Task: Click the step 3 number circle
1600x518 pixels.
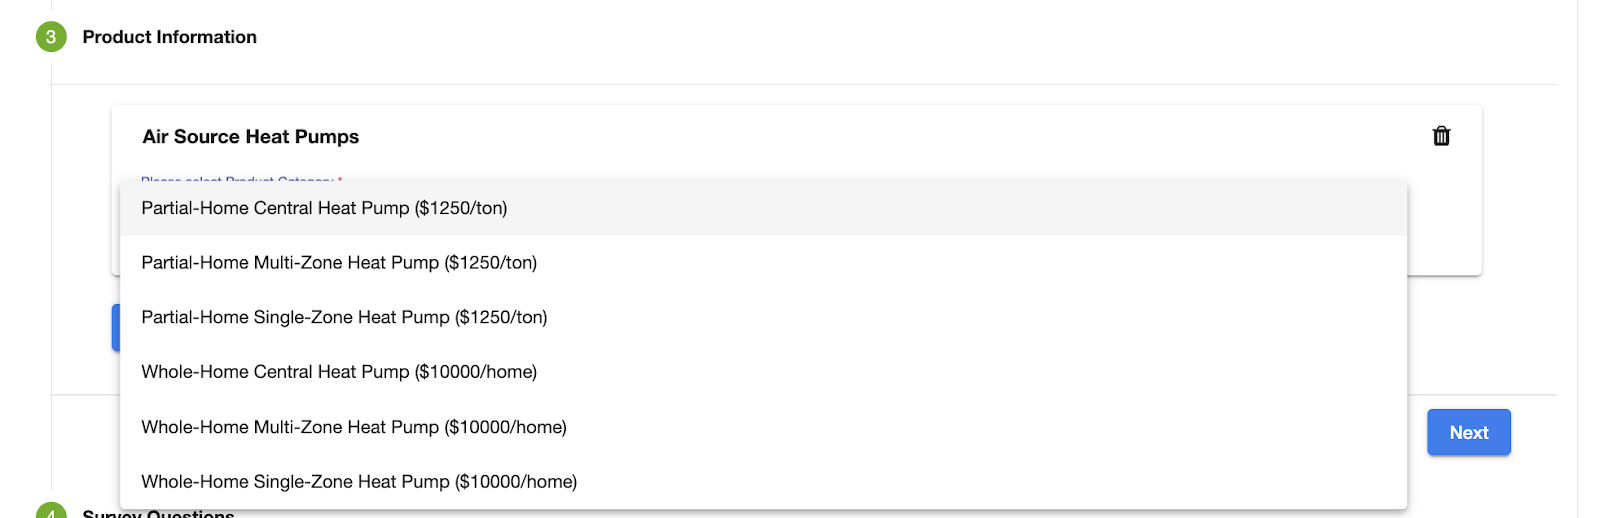Action: tap(51, 37)
